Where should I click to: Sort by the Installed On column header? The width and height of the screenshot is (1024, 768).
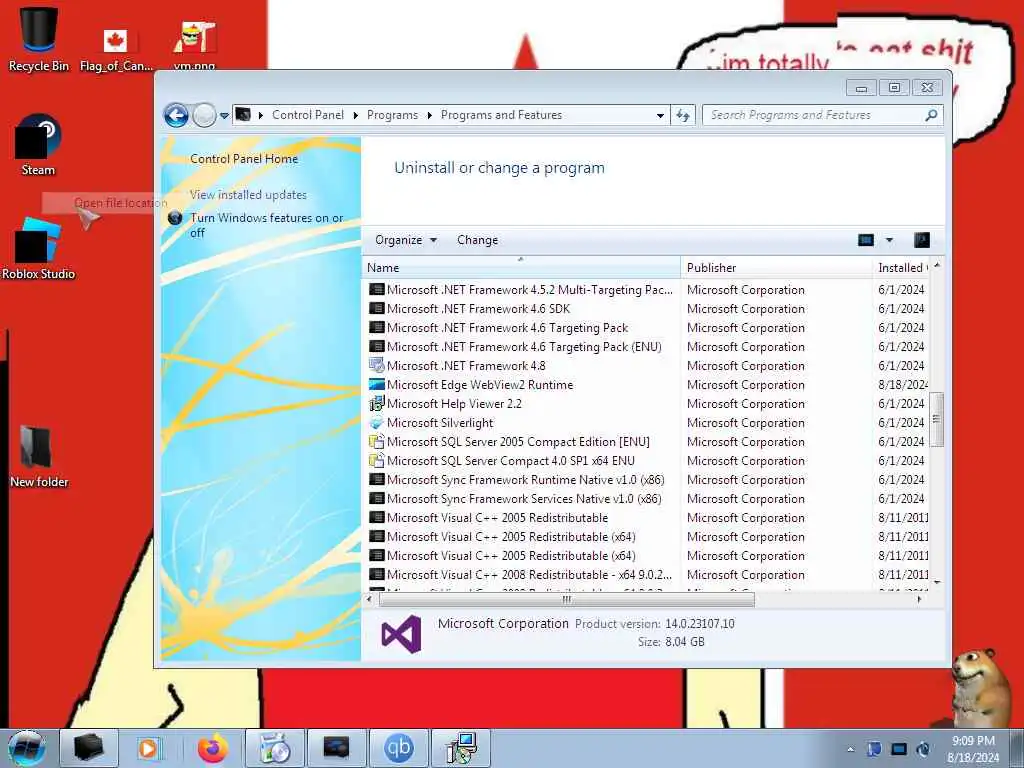(x=901, y=267)
